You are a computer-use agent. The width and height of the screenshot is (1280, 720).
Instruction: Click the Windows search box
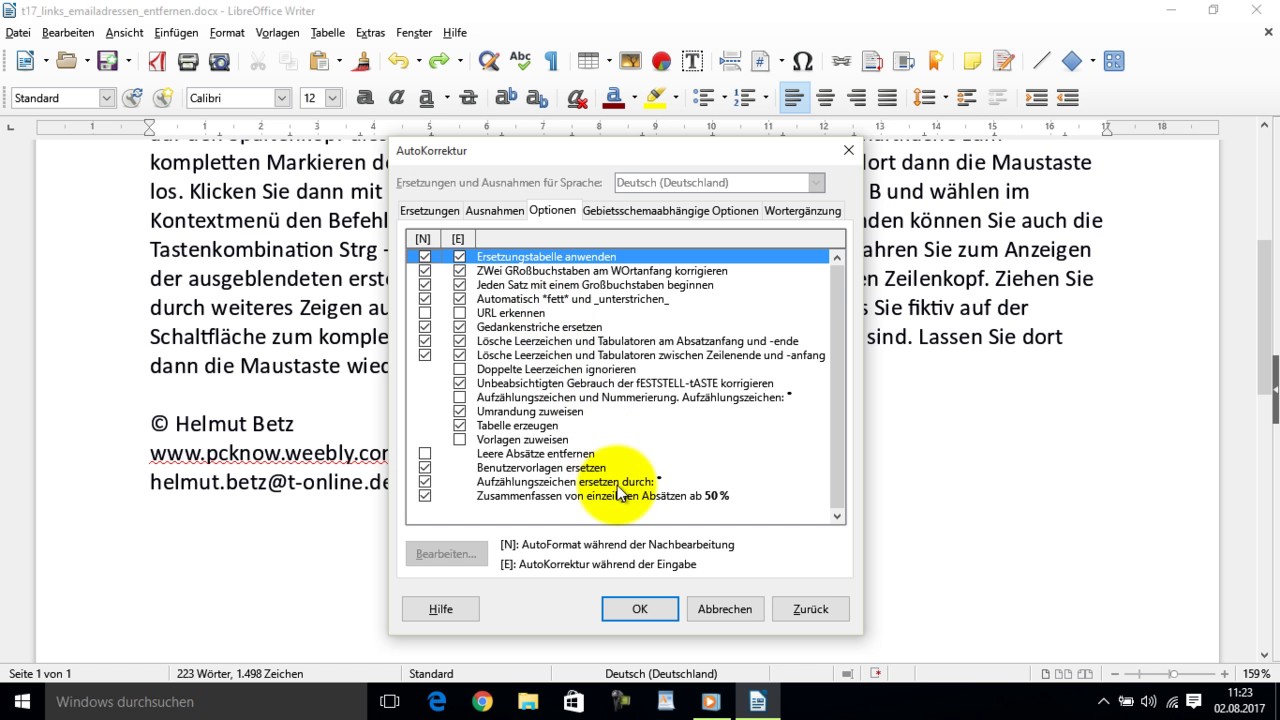(206, 702)
